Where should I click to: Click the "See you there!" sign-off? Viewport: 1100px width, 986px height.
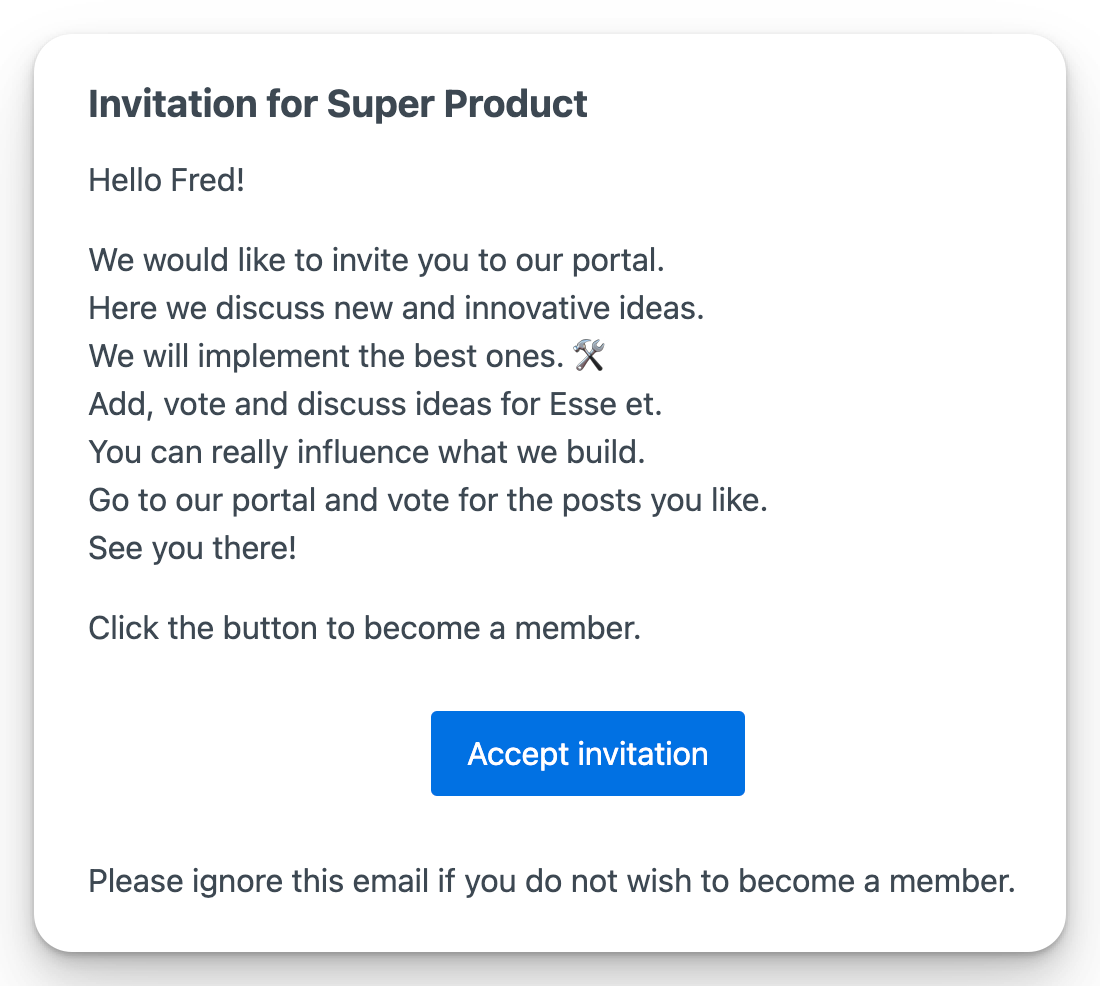pyautogui.click(x=192, y=548)
